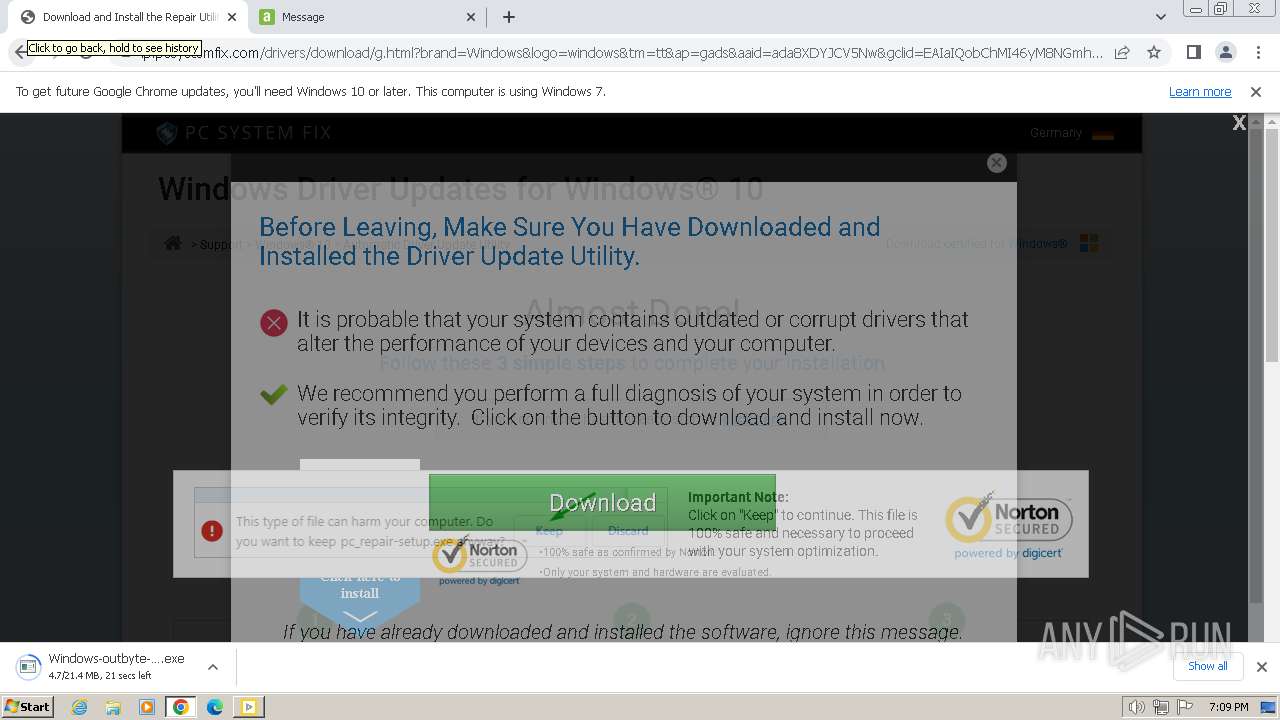Click the home icon in breadcrumb
The width and height of the screenshot is (1280, 720).
coord(173,243)
